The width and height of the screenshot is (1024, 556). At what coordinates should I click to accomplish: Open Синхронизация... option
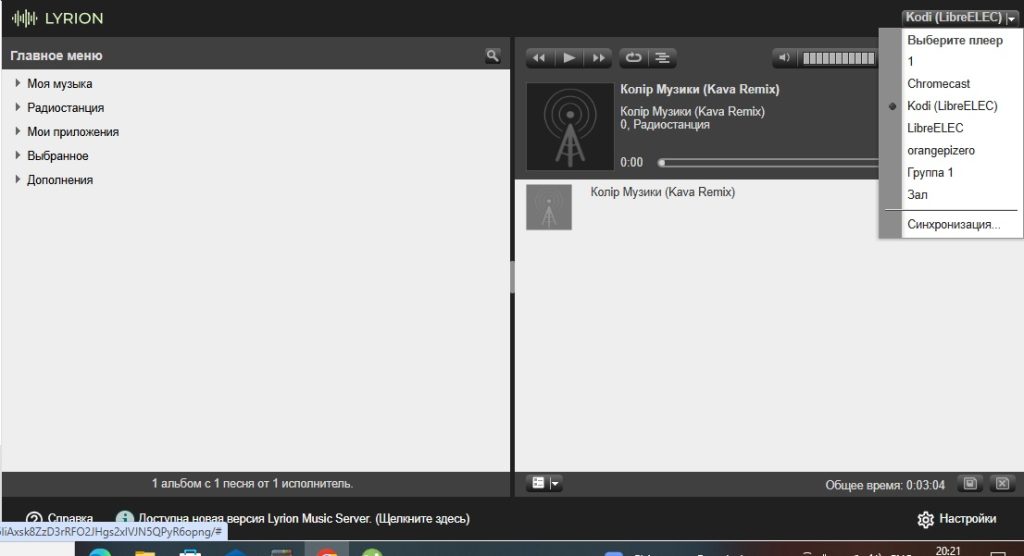pos(953,225)
